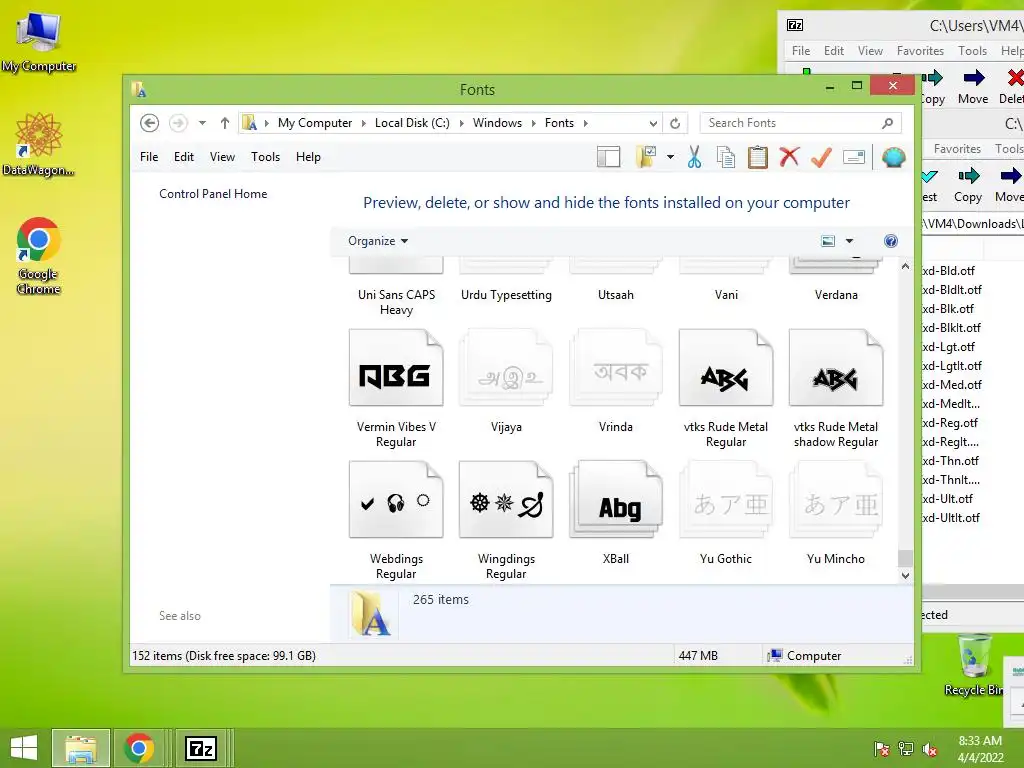Click Windows in the address breadcrumb
Image resolution: width=1024 pixels, height=768 pixels.
(x=497, y=123)
